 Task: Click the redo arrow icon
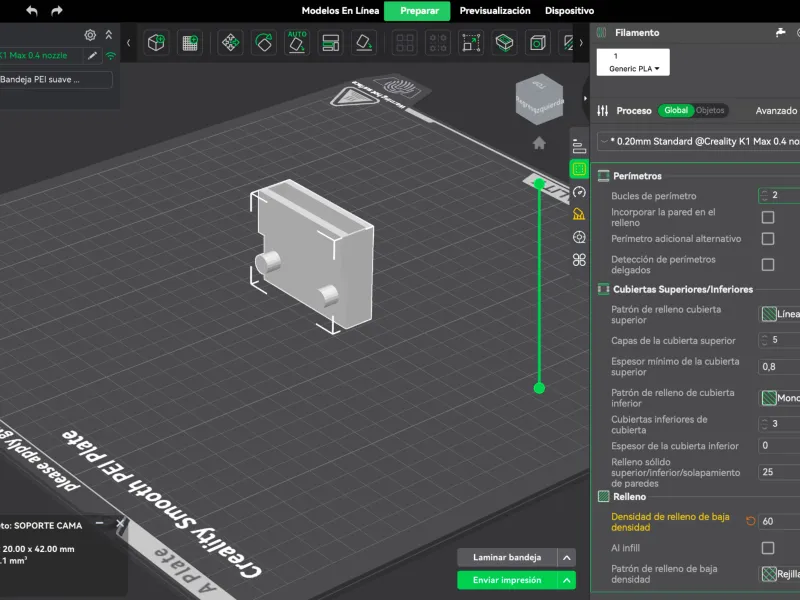point(57,11)
